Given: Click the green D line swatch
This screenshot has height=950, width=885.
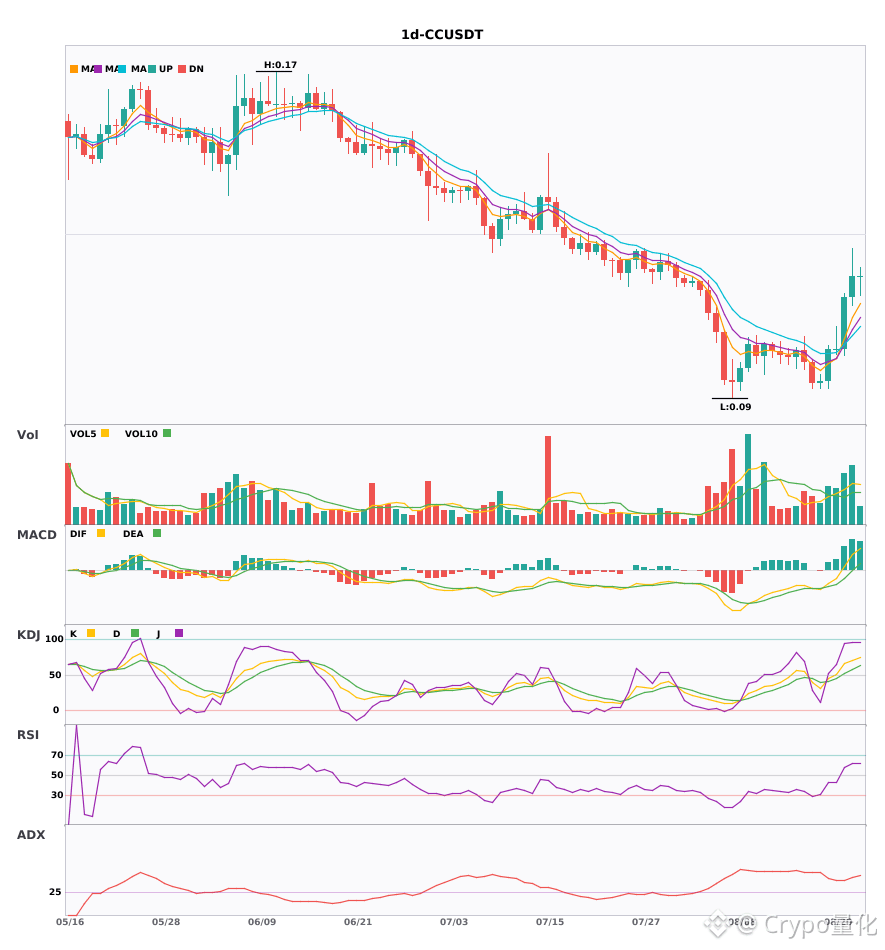Looking at the screenshot, I should 135,633.
